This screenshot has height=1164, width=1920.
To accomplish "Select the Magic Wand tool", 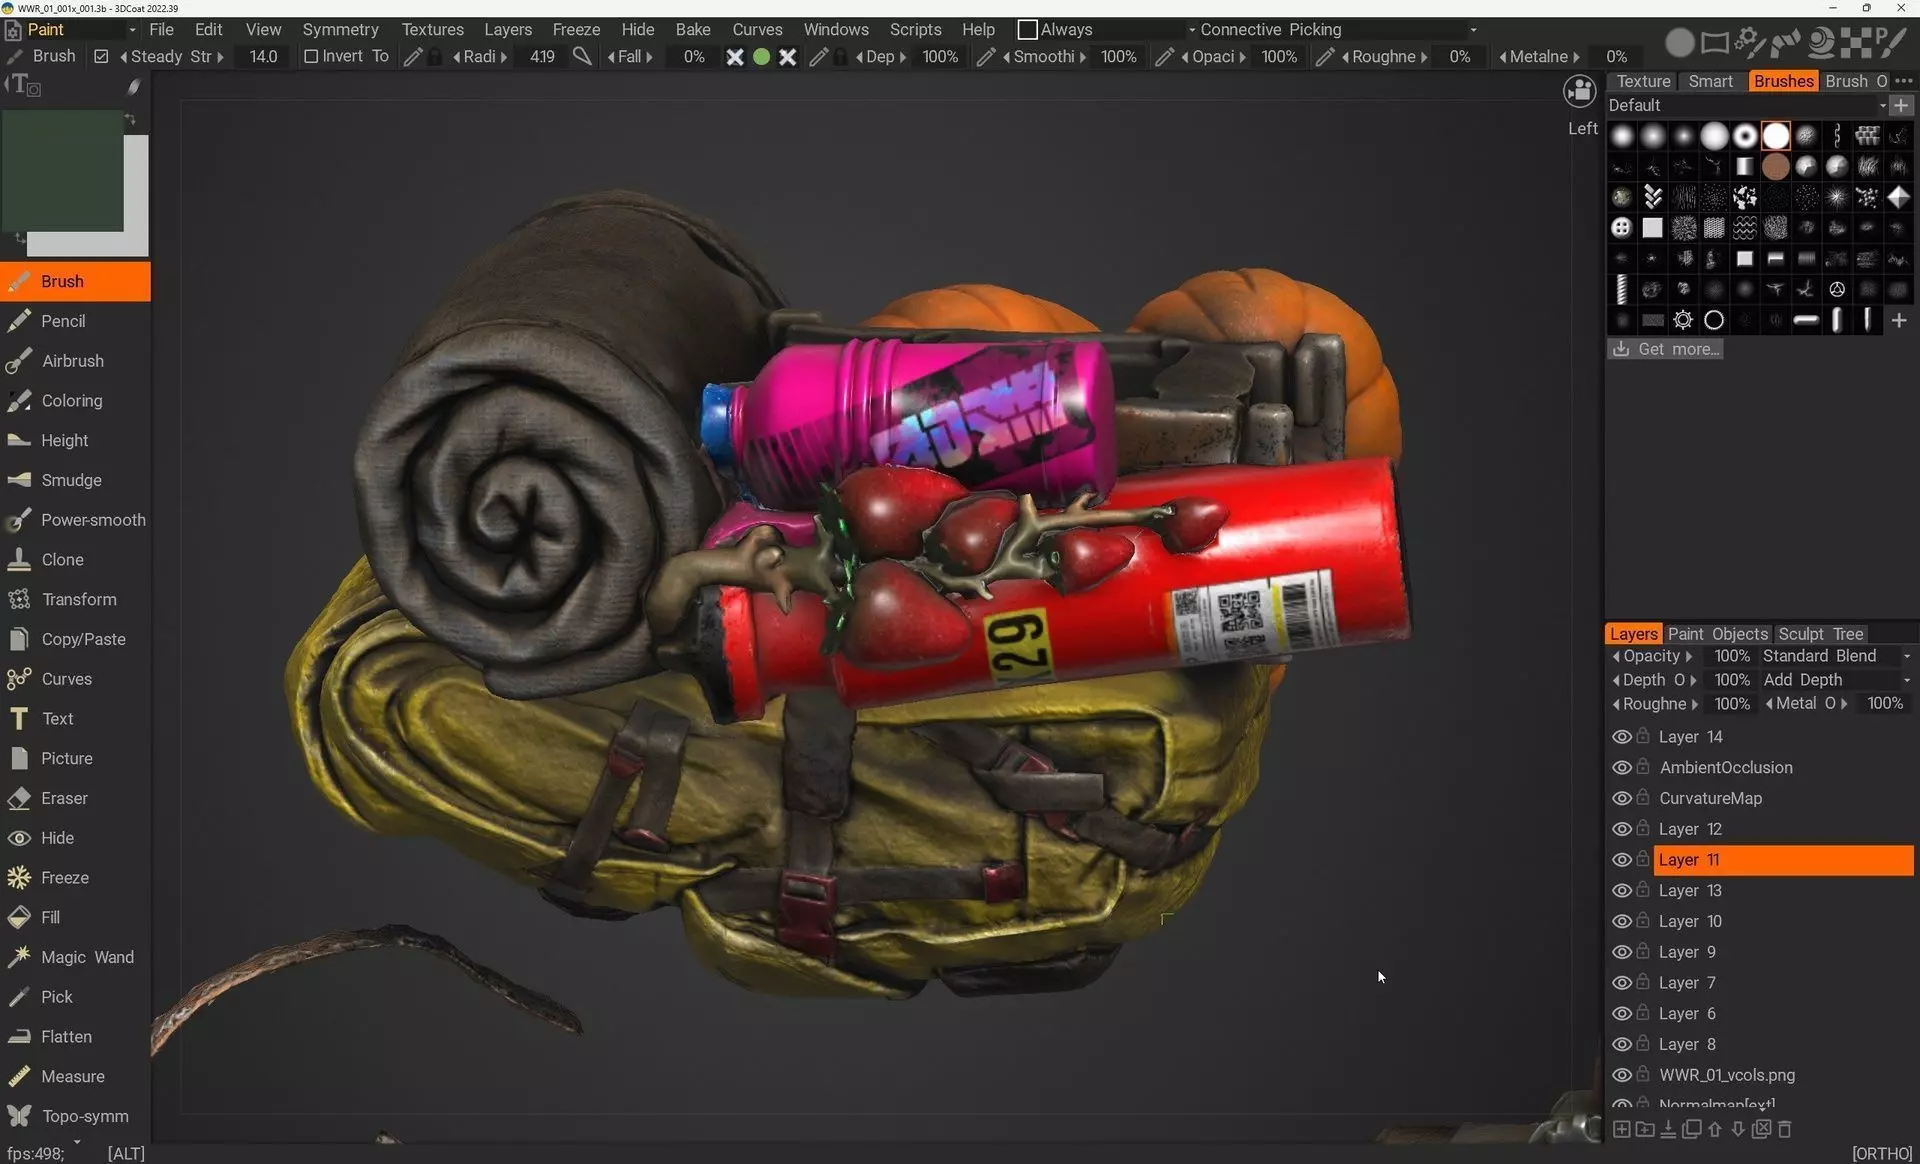I will point(86,957).
